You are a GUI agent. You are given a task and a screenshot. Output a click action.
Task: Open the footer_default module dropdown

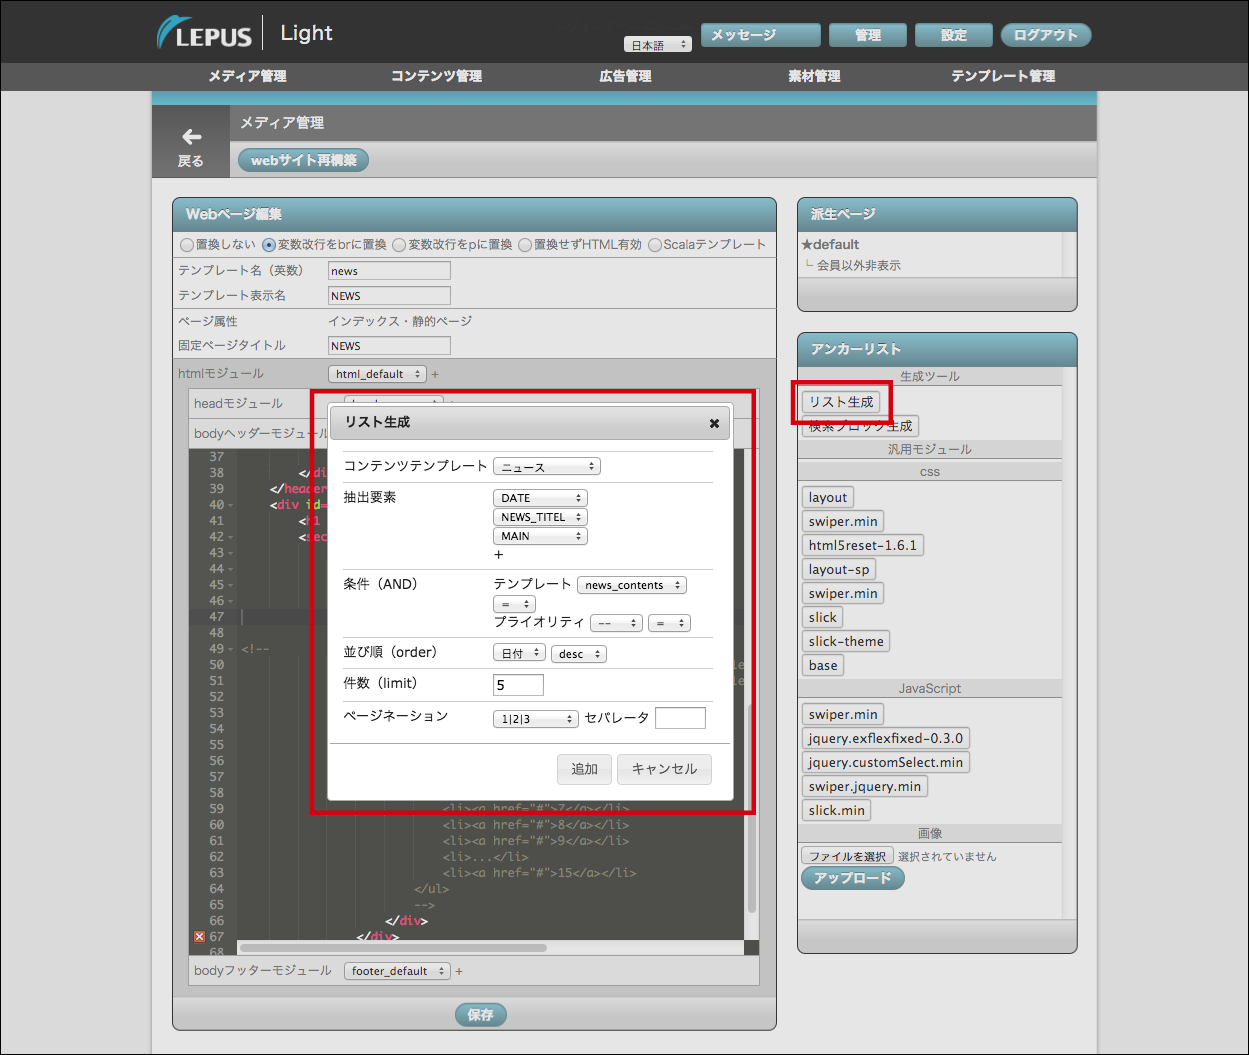coord(397,971)
